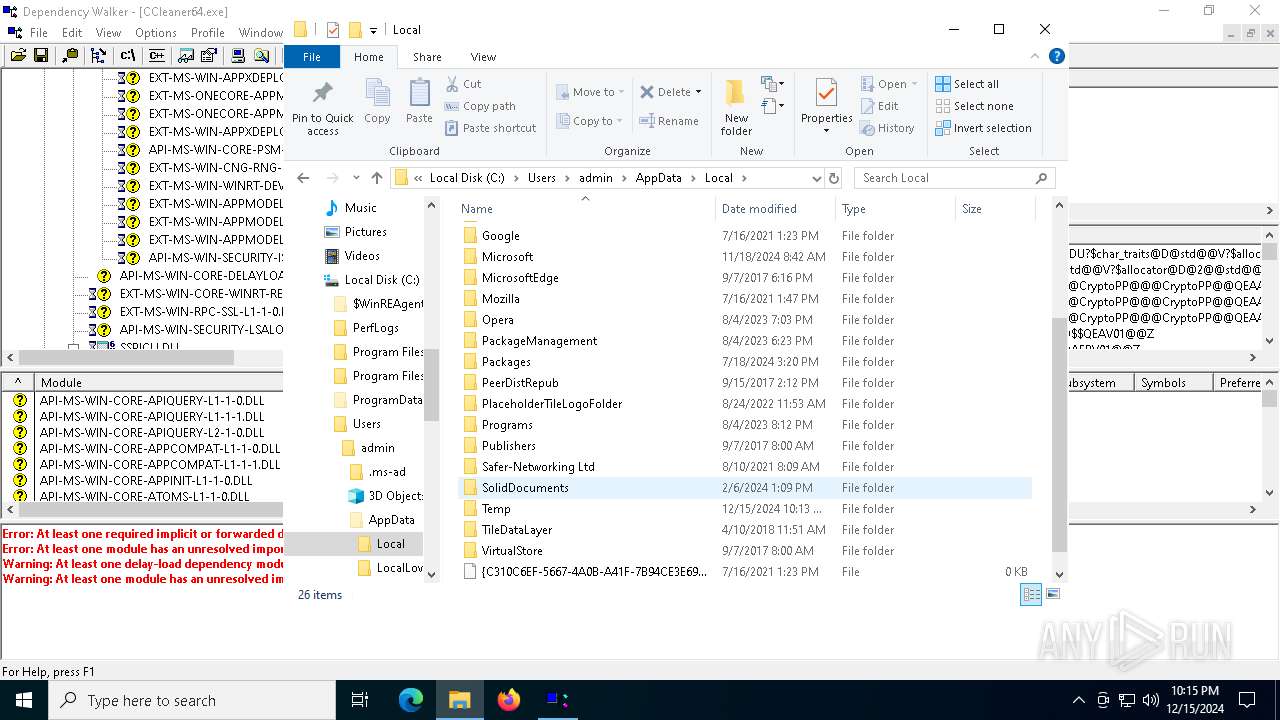Switch to Details view layout toggle

1030,594
